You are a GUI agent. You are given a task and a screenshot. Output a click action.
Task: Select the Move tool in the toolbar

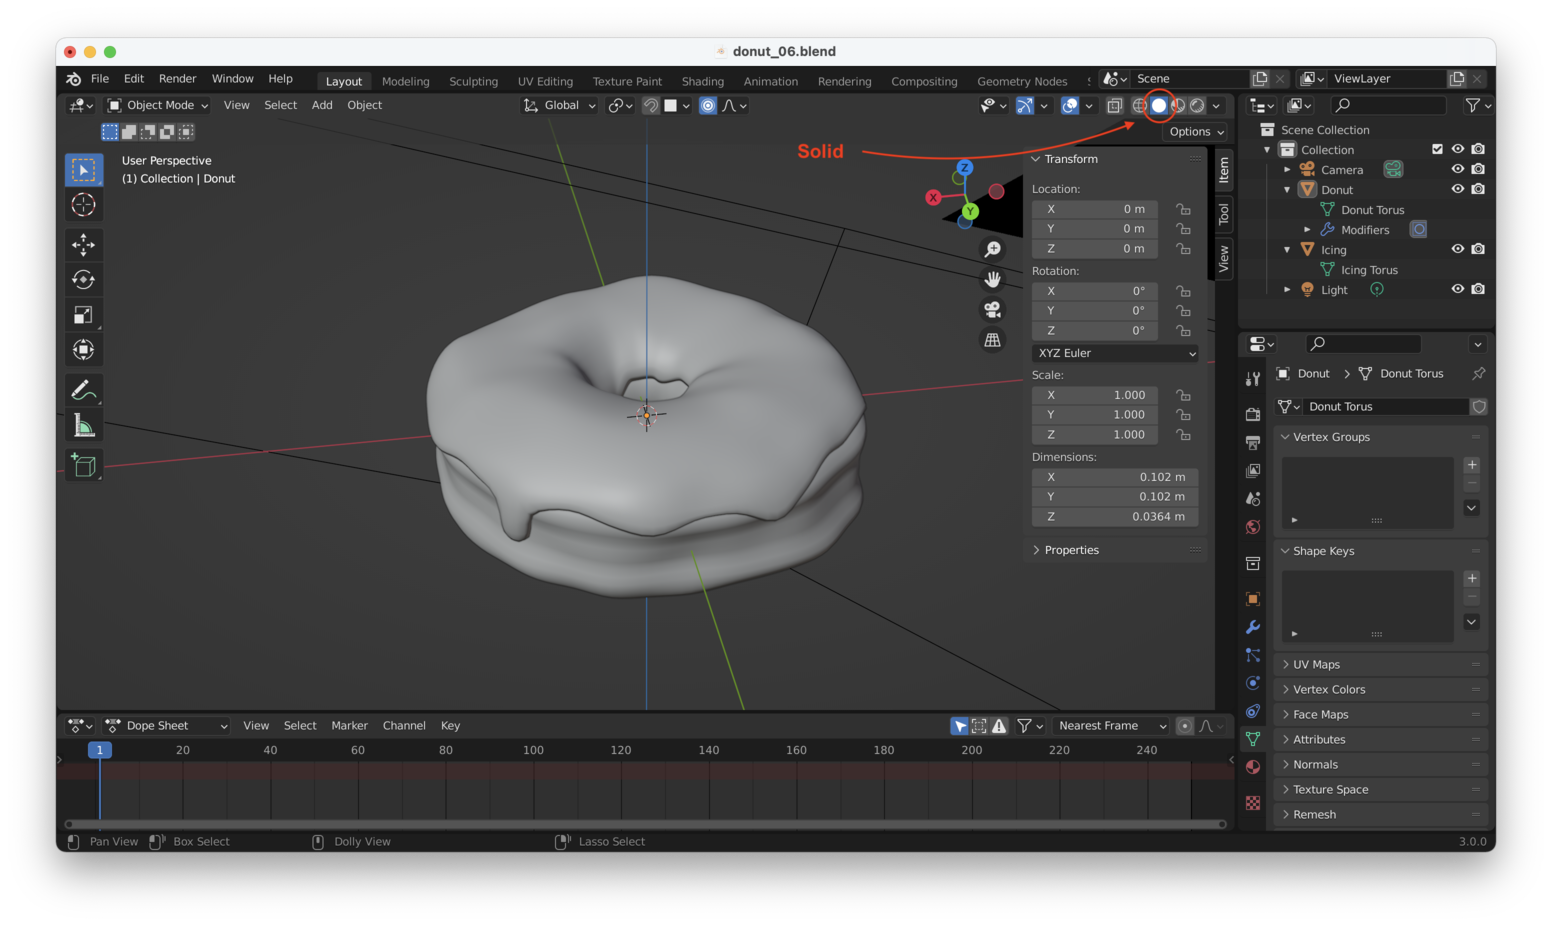pos(84,245)
